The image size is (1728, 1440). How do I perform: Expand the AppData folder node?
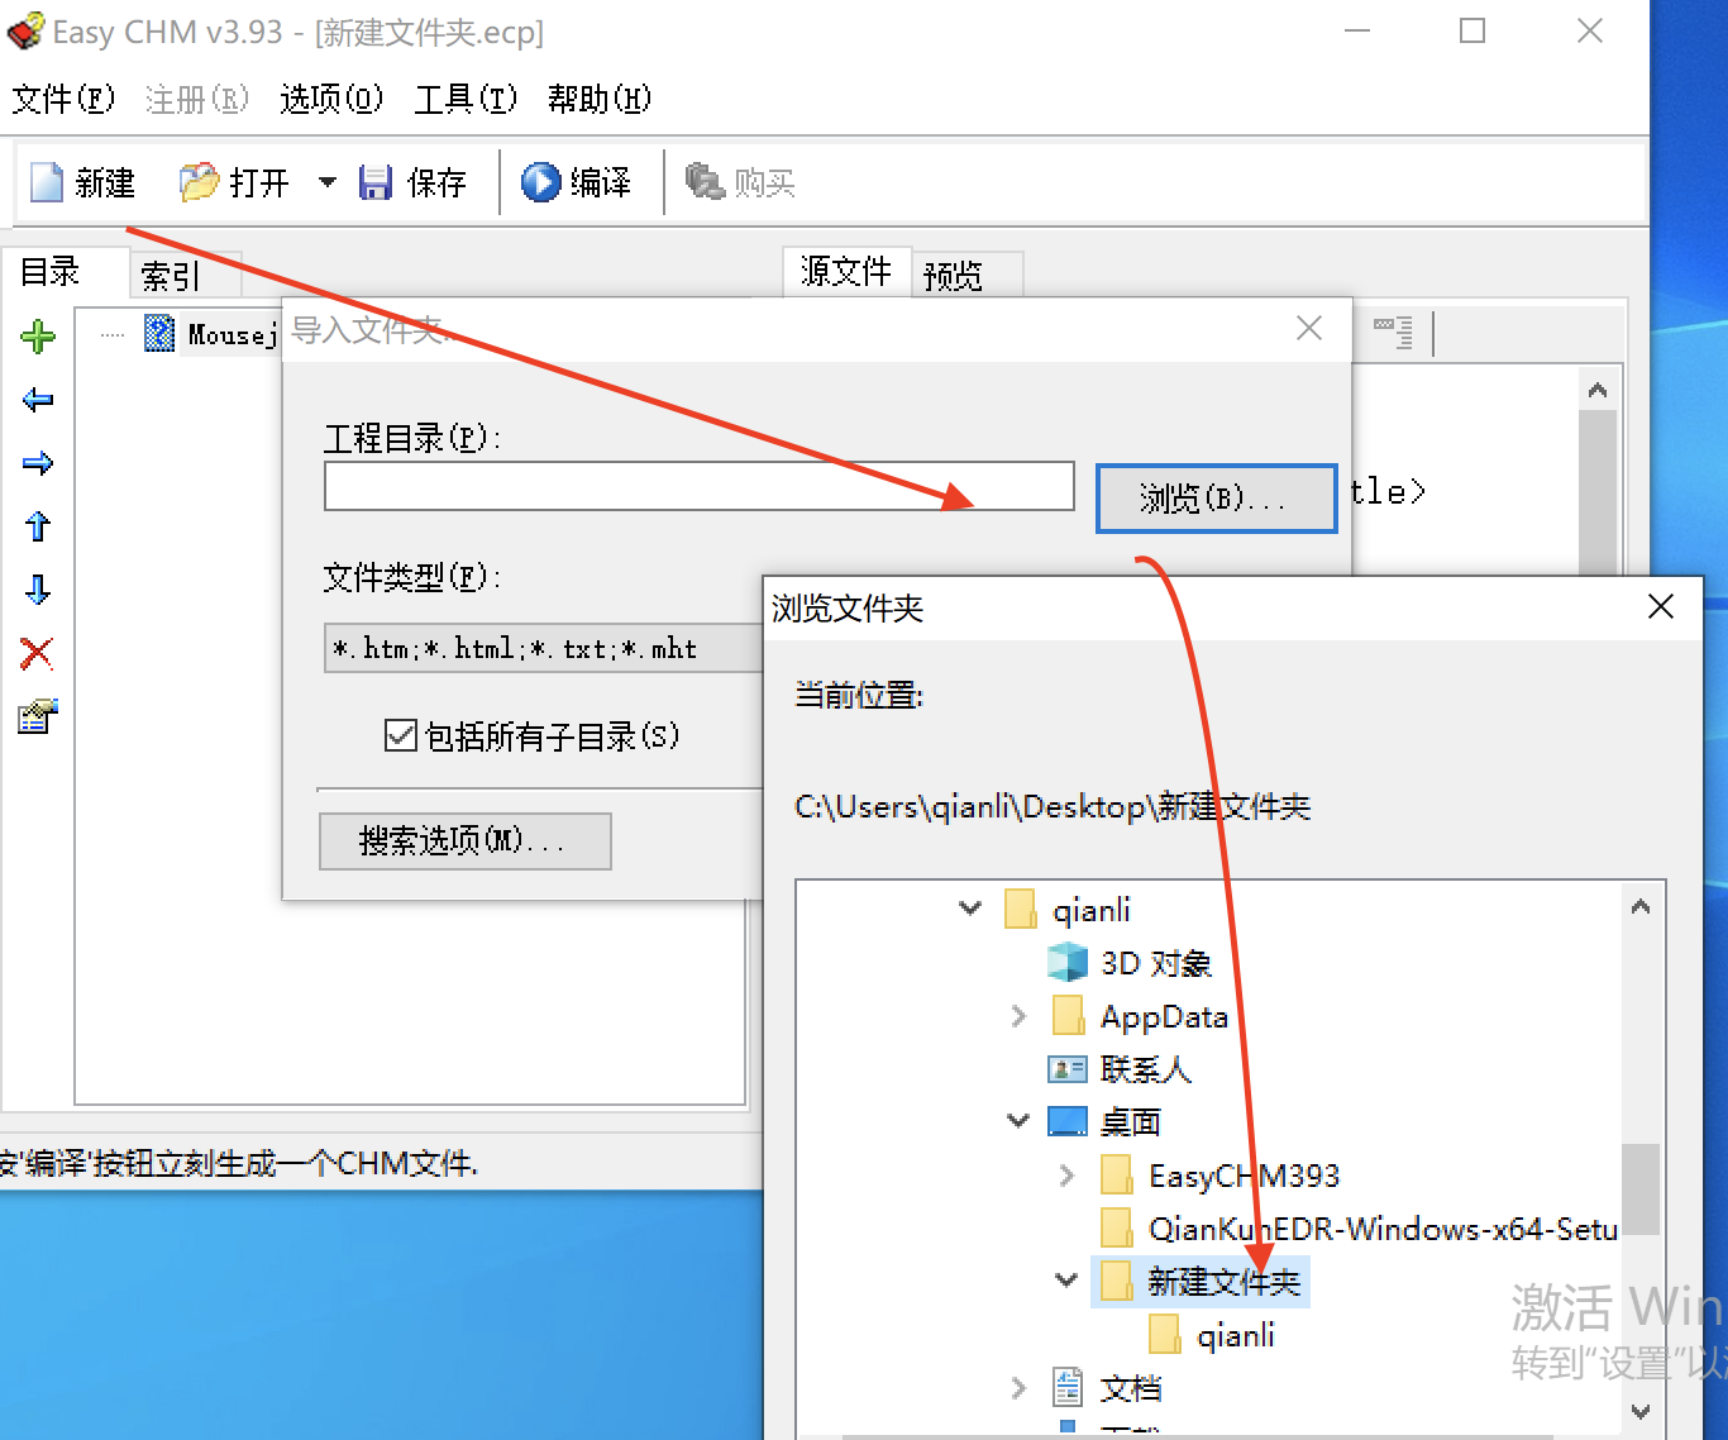[1018, 1016]
